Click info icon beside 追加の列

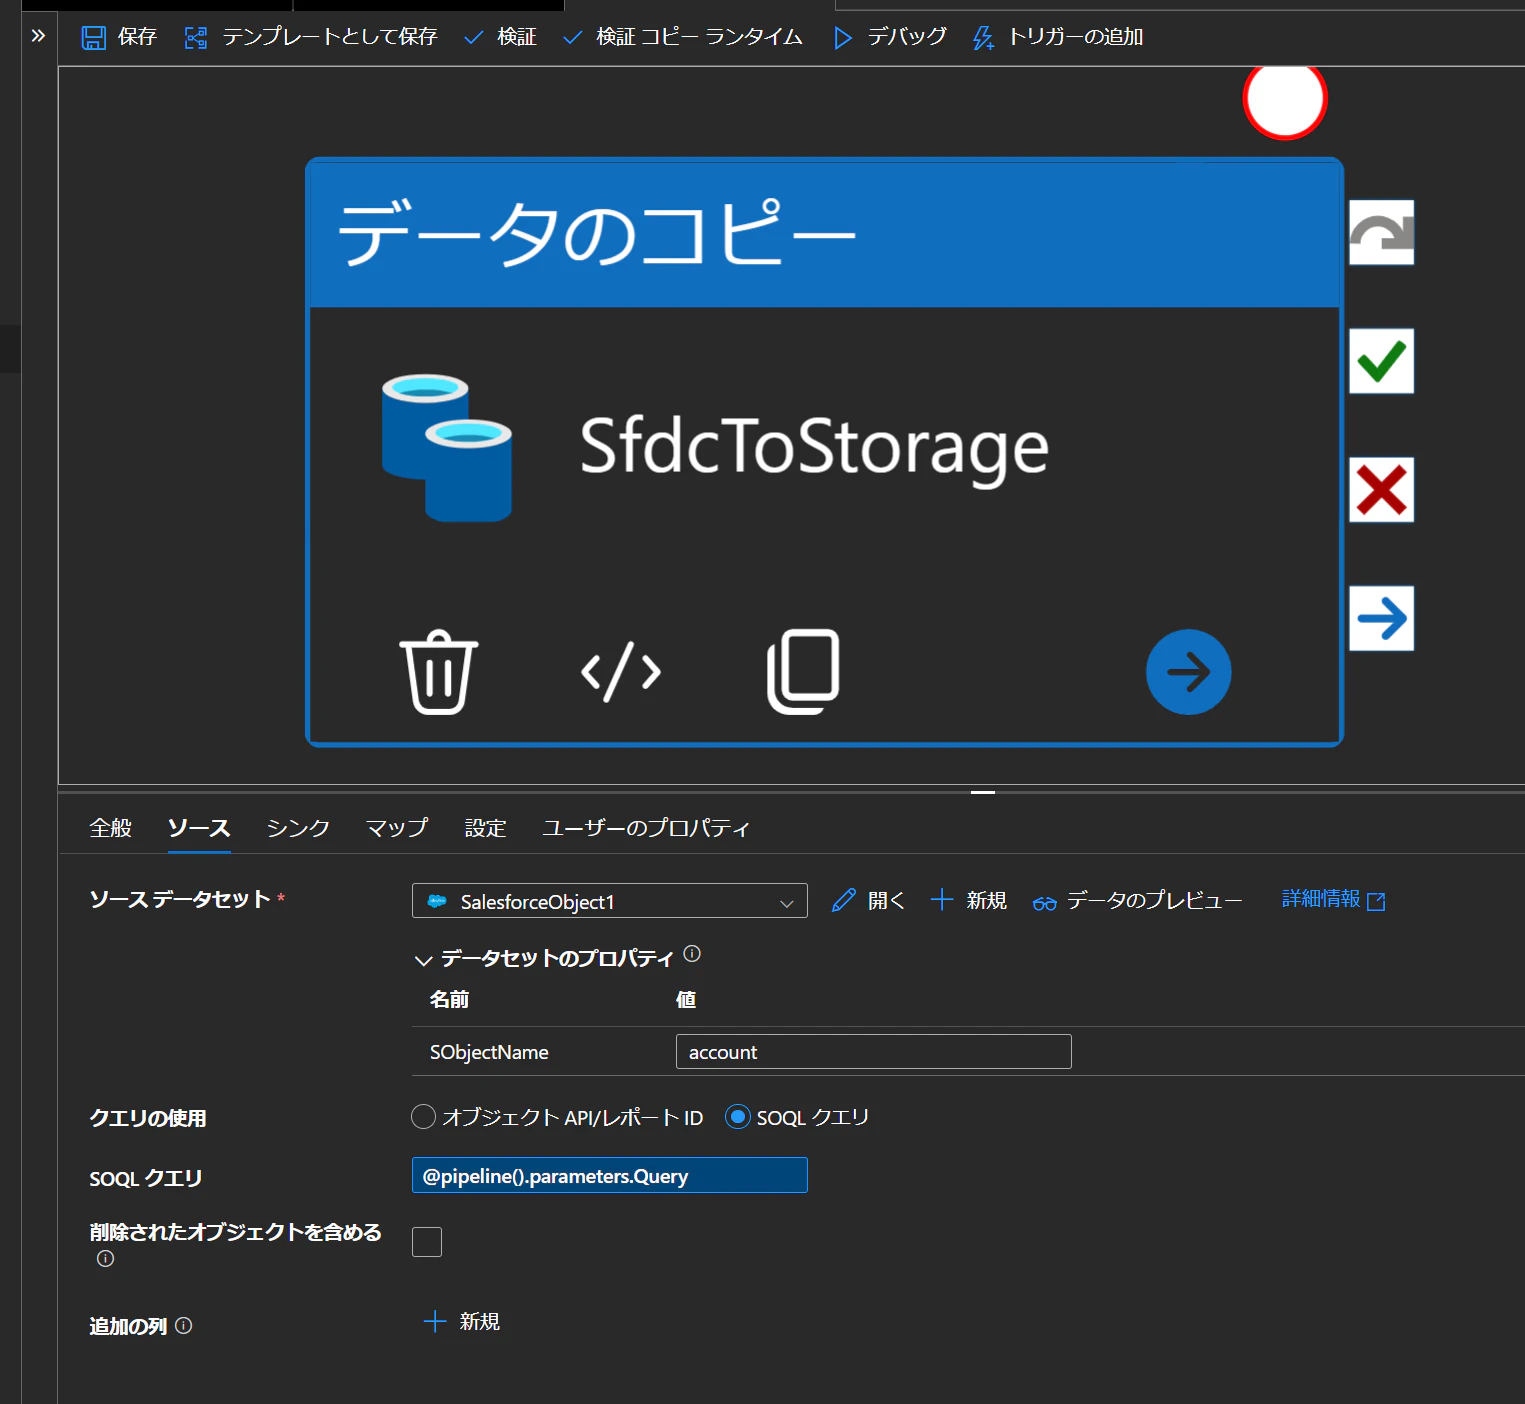coord(183,1325)
